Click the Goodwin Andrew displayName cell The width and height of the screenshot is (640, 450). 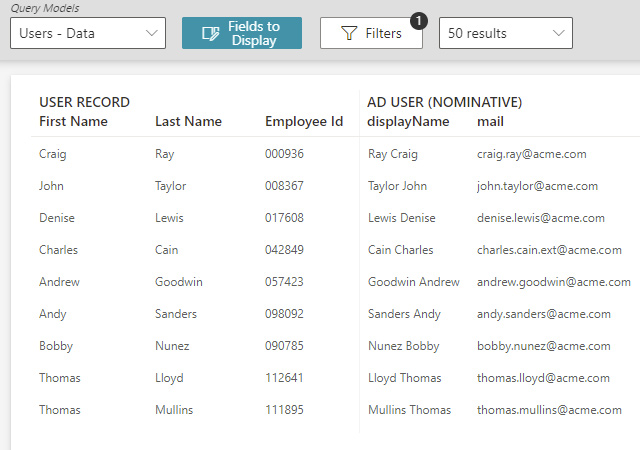pyautogui.click(x=413, y=282)
